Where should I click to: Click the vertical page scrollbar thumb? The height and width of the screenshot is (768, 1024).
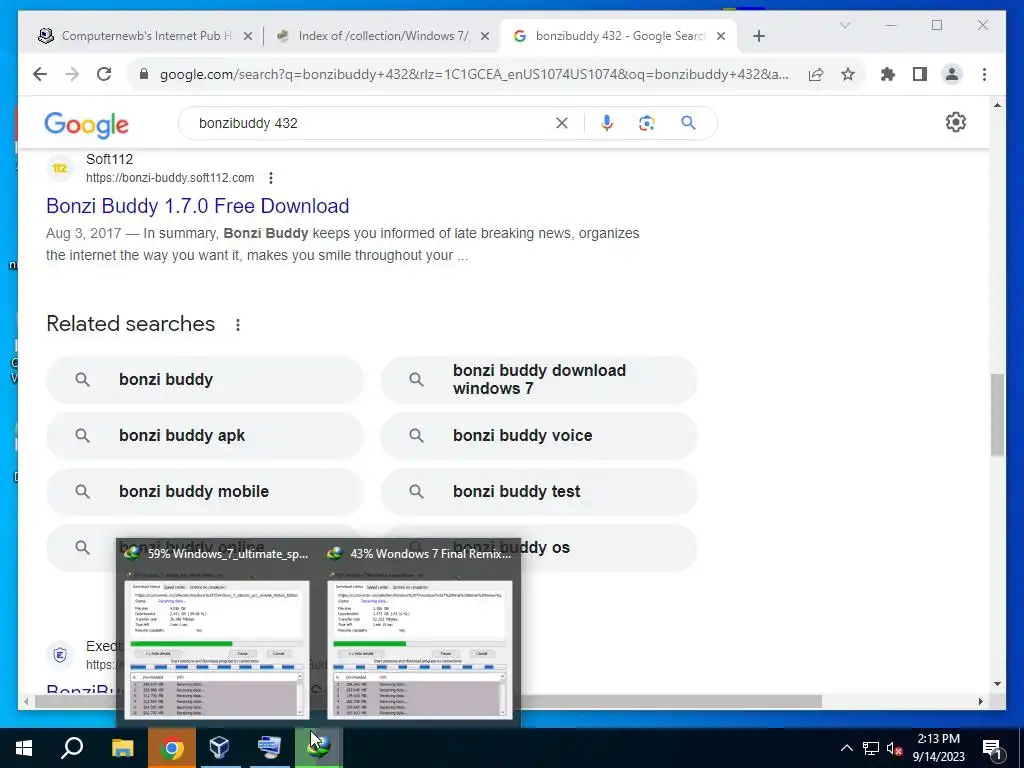click(x=997, y=415)
